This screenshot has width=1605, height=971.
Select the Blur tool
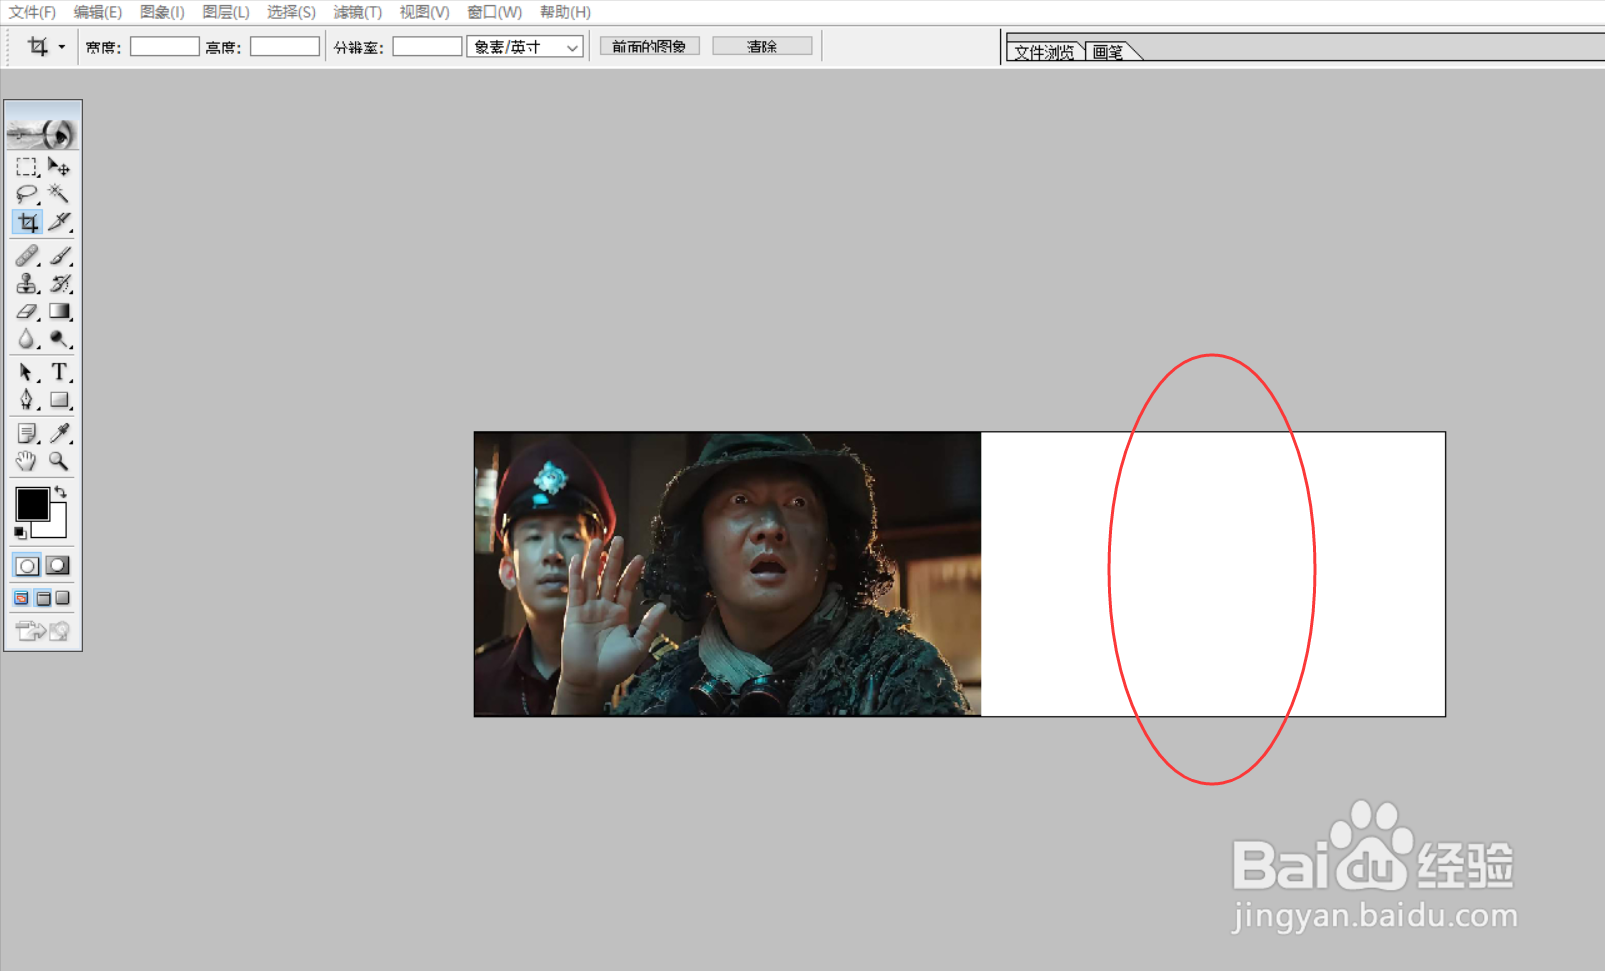click(x=27, y=340)
